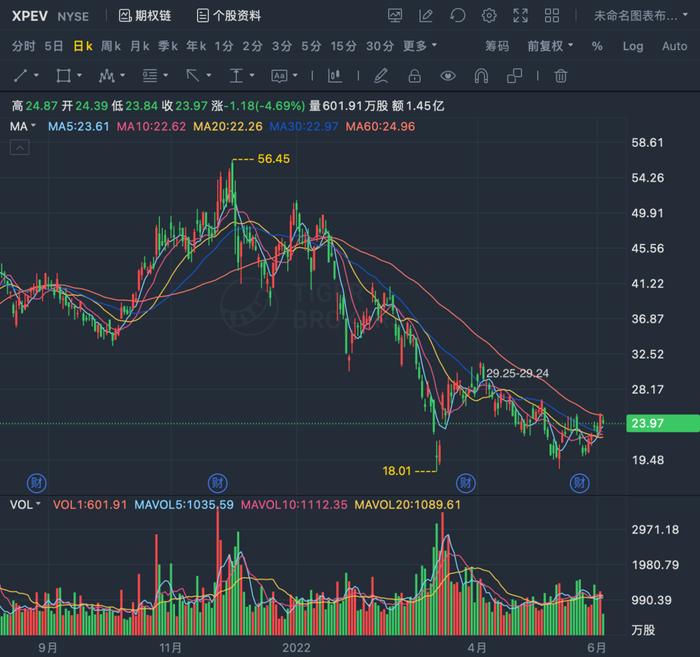
Task: Open the 前复权 adjustment dropdown
Action: (550, 46)
